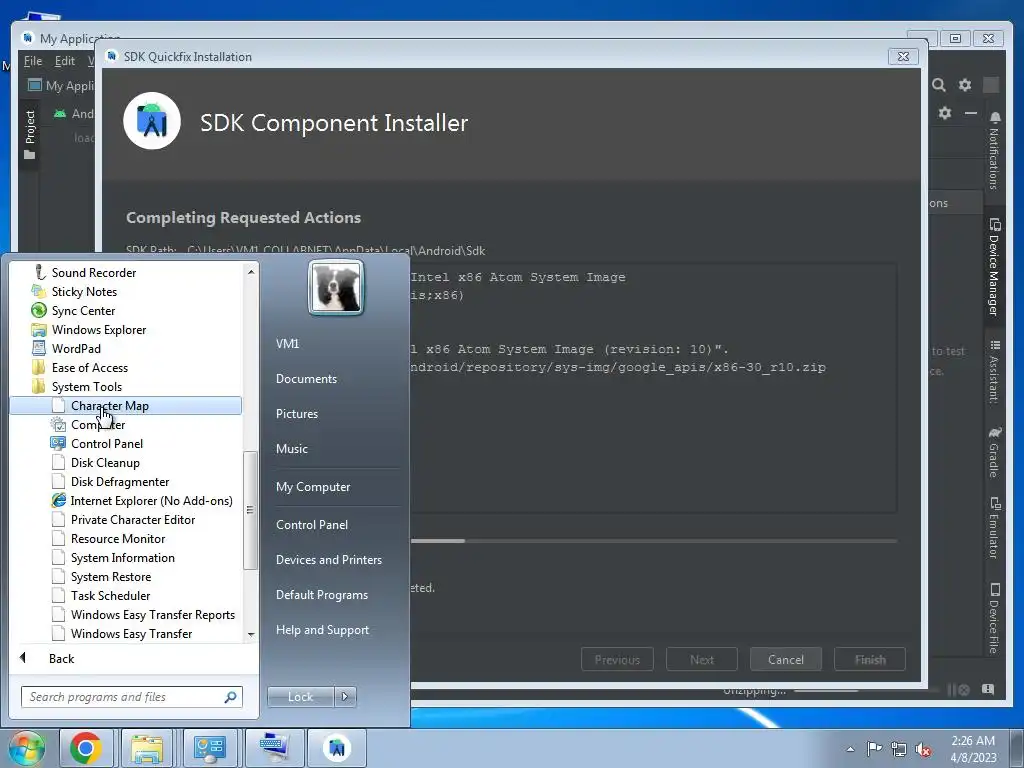Hide the Device Manager panel with minus icon
1024x768 pixels.
click(x=971, y=113)
